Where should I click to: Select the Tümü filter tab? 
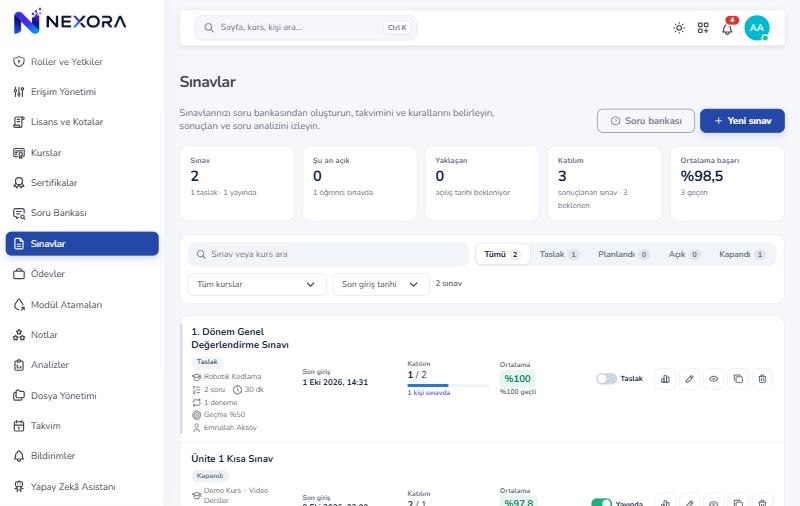502,254
